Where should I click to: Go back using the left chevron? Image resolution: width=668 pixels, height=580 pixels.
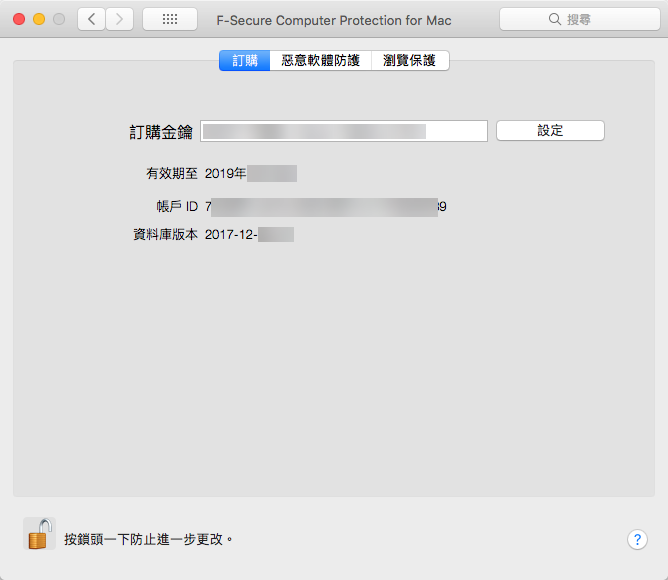[92, 19]
